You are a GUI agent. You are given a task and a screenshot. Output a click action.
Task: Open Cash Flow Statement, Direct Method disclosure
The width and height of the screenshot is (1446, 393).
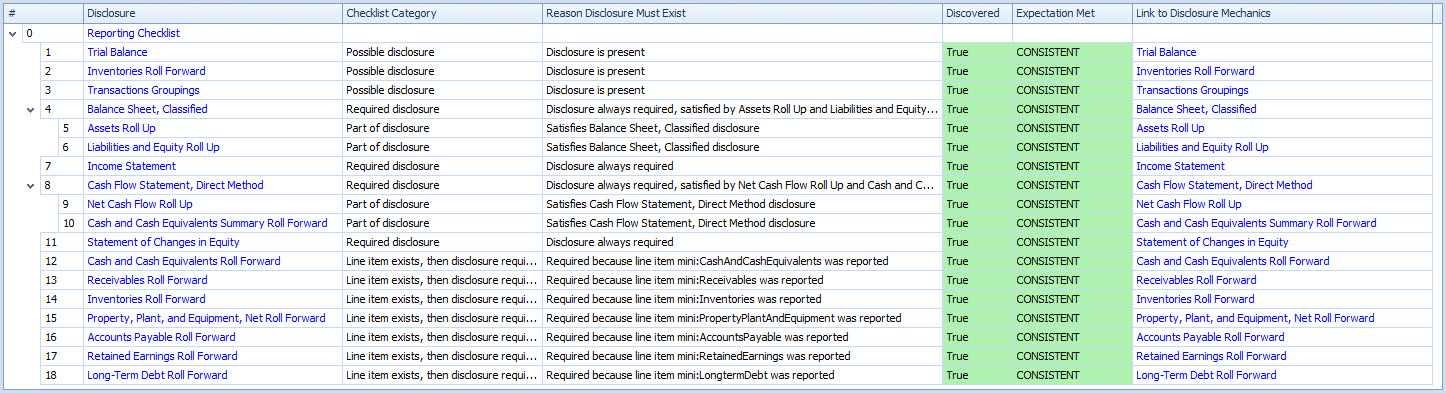175,185
